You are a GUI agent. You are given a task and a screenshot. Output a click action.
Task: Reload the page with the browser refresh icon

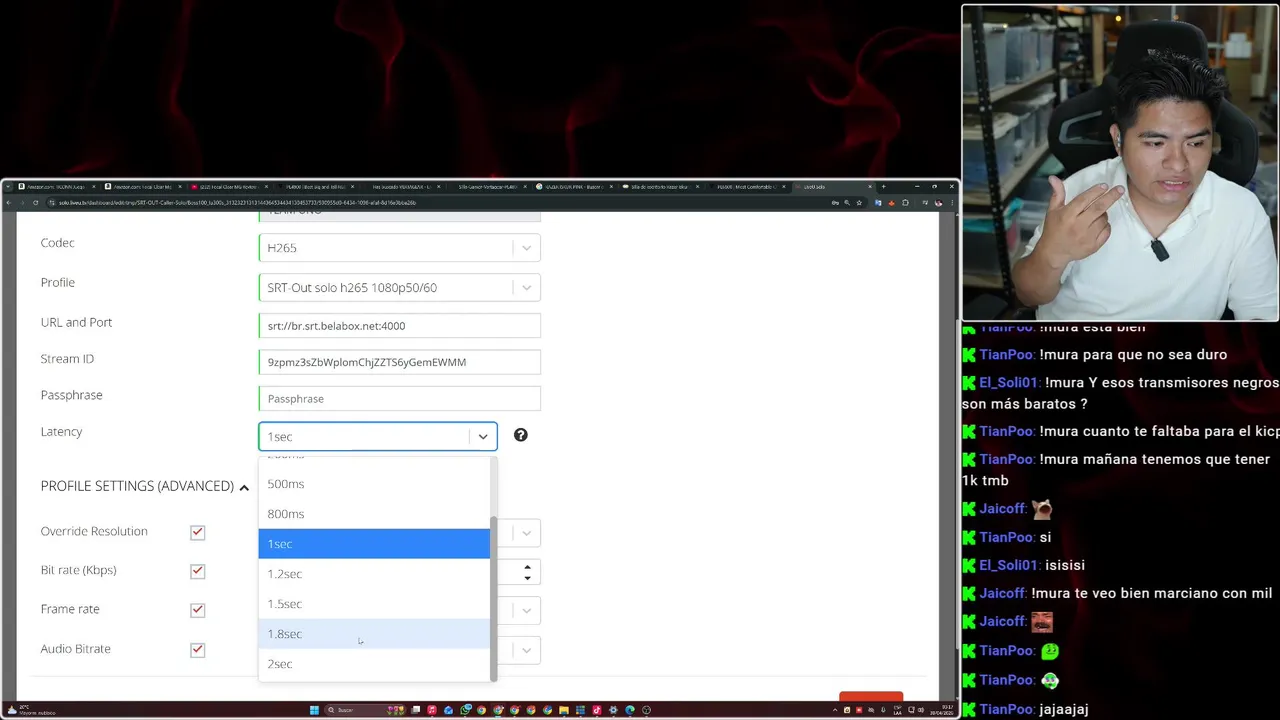[35, 203]
